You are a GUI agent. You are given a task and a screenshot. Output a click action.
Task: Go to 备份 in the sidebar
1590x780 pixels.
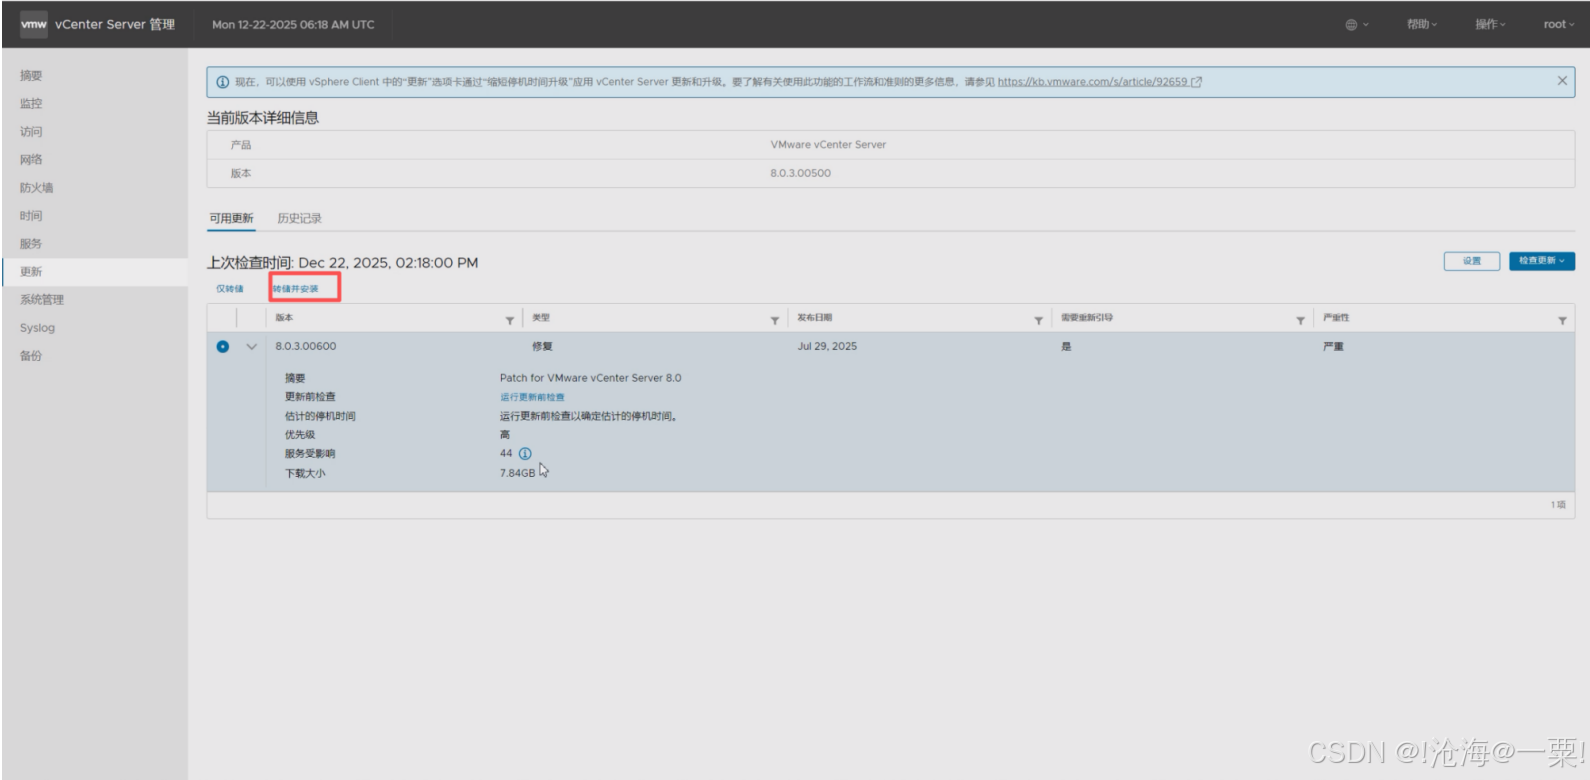[31, 355]
